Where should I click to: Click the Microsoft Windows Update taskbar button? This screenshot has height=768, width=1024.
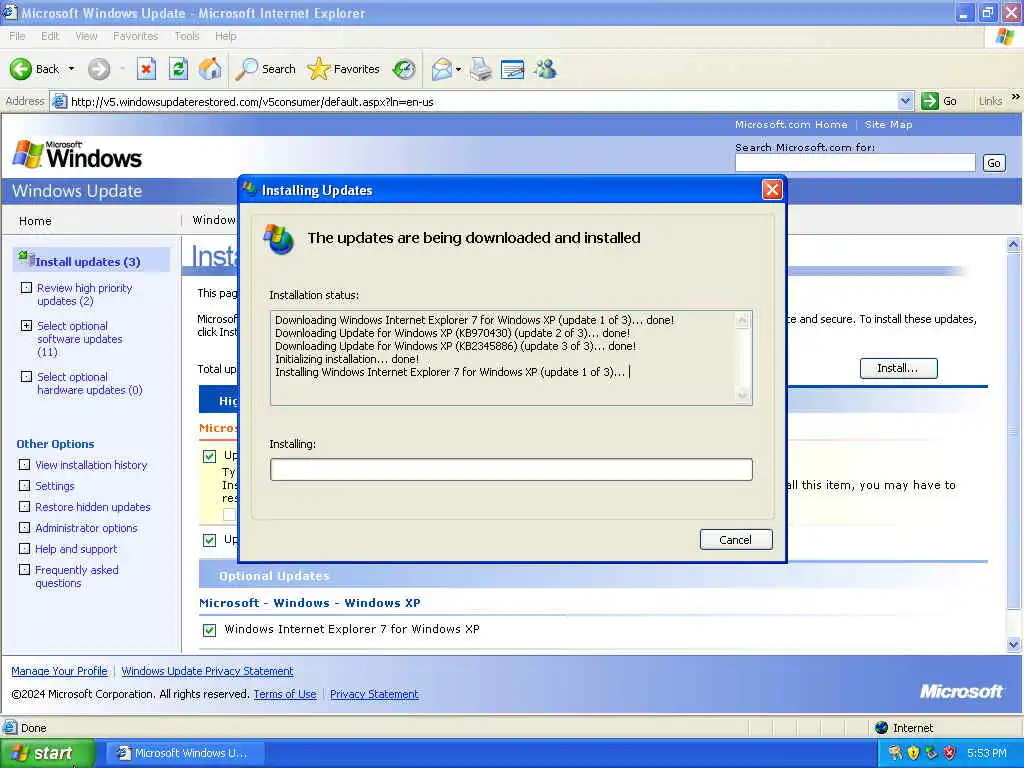click(185, 753)
